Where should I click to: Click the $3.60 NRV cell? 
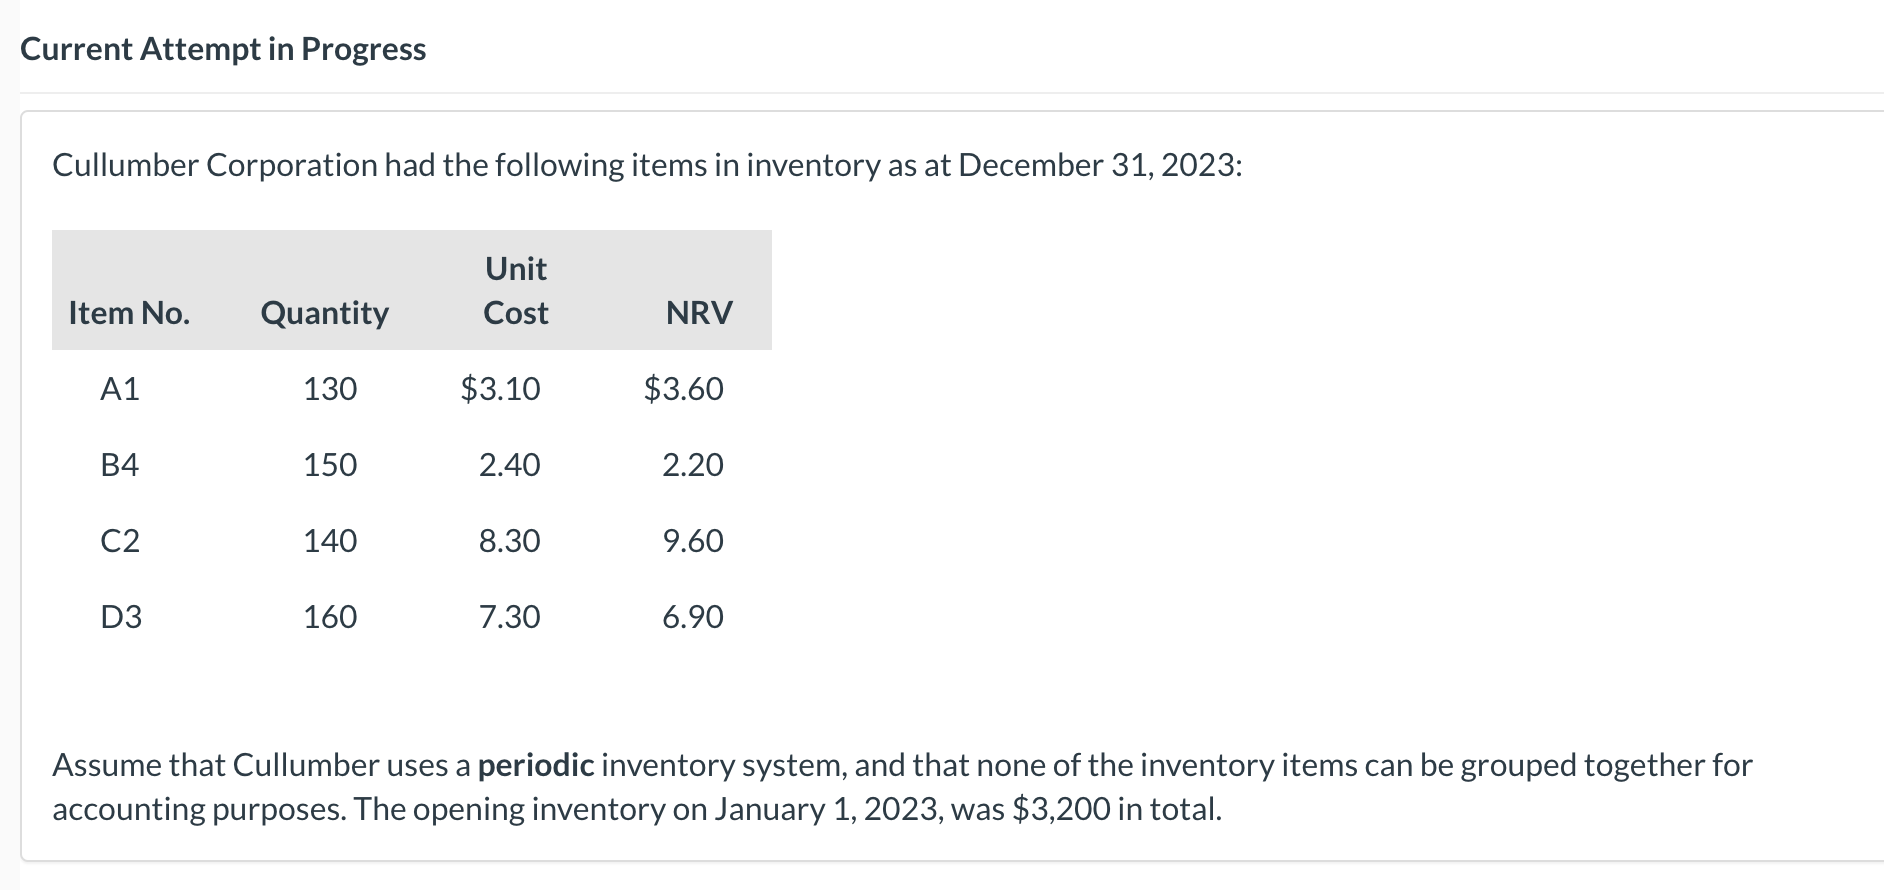pos(683,388)
